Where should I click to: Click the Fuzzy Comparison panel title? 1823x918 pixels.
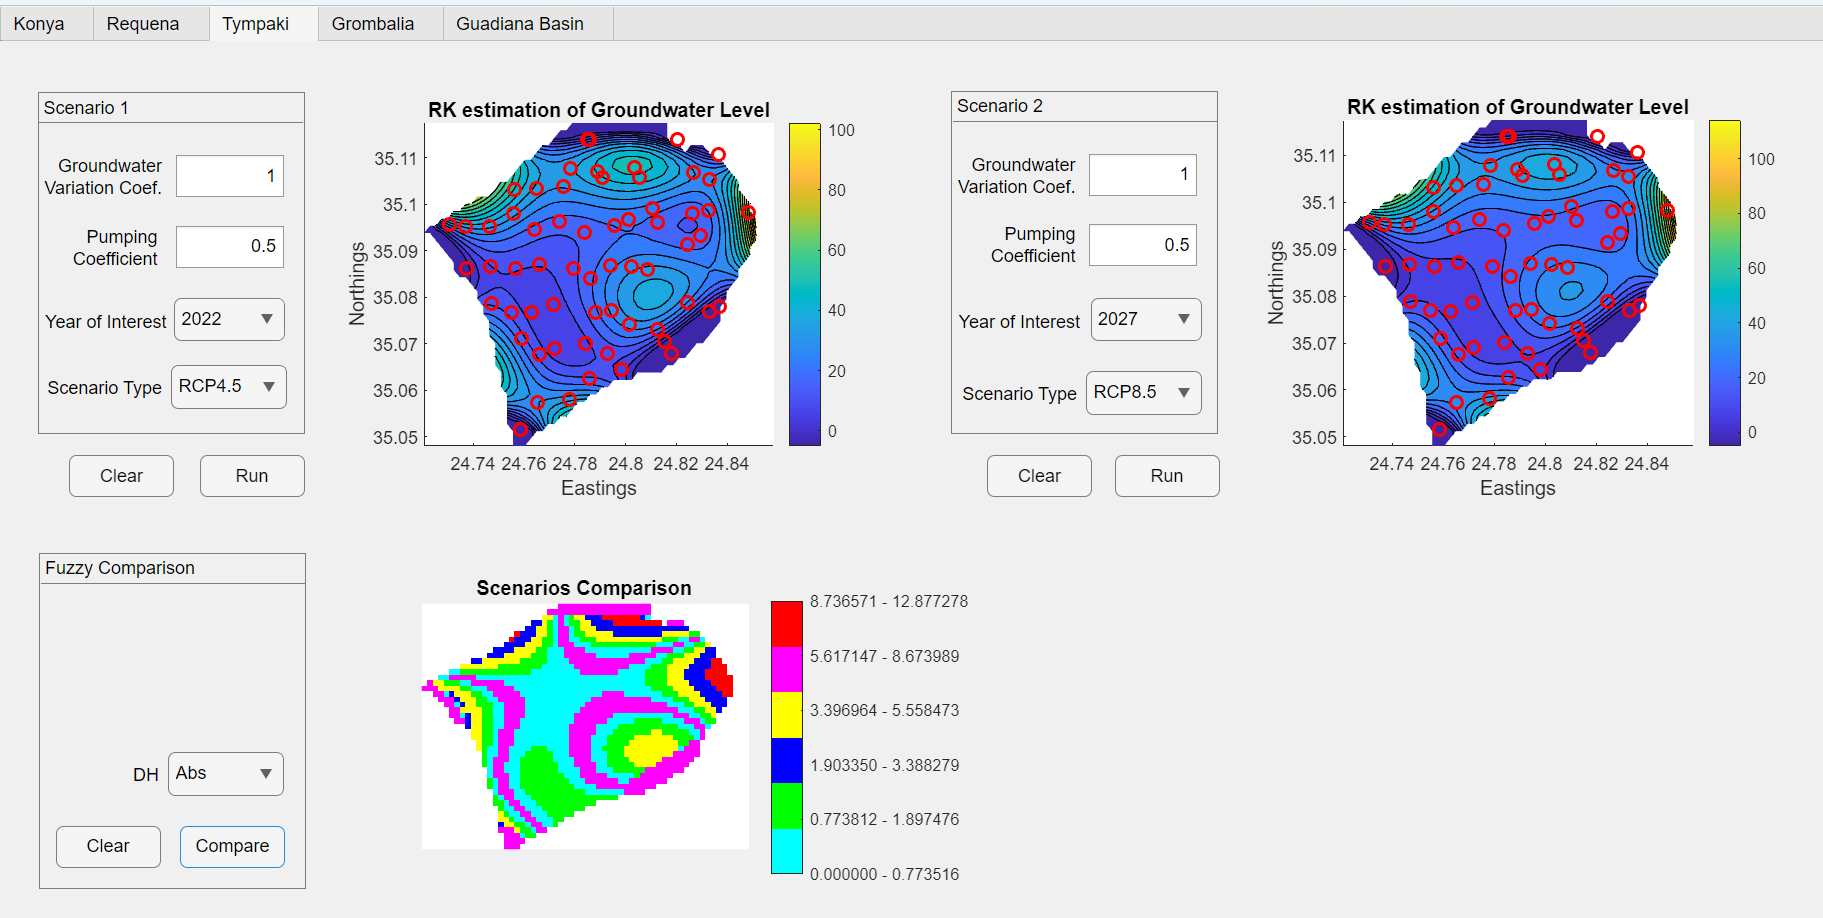(x=120, y=568)
